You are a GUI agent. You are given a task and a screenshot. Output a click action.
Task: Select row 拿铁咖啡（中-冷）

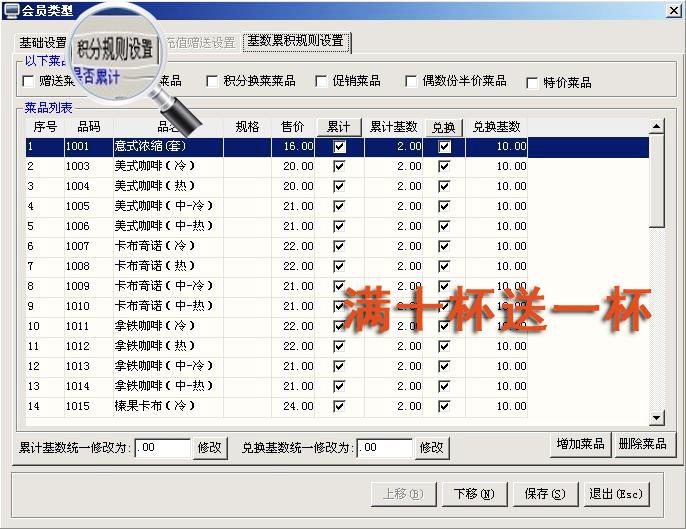[276, 366]
